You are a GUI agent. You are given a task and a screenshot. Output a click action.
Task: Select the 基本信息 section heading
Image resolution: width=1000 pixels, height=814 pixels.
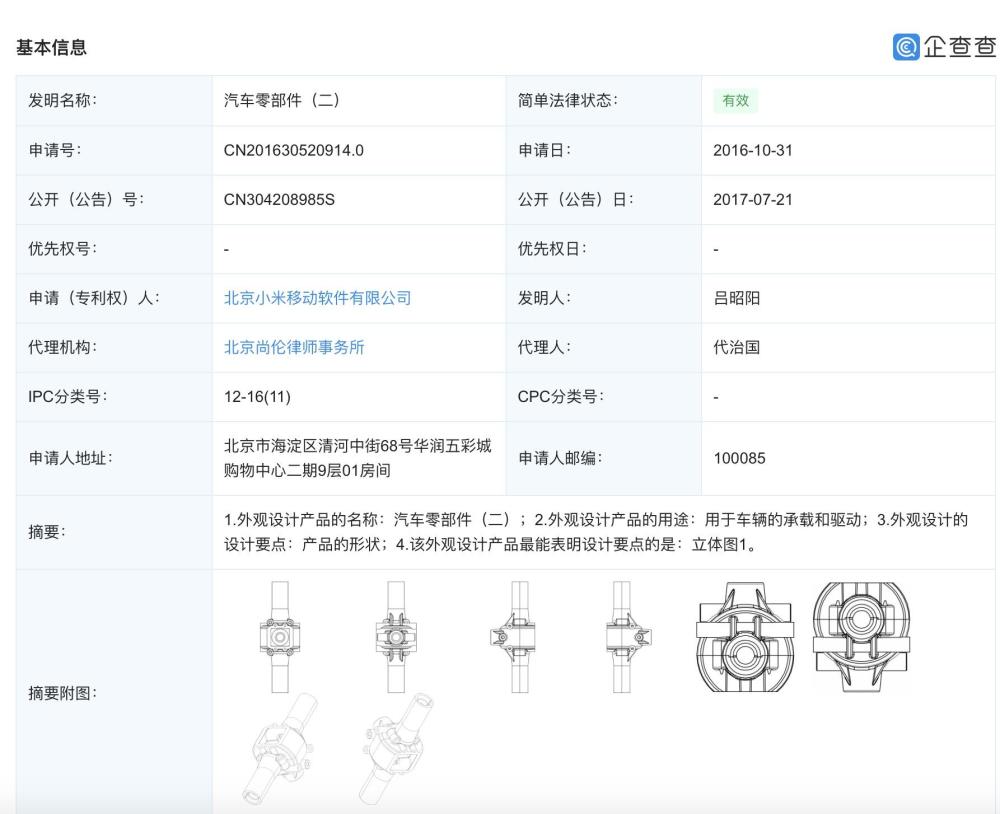click(51, 47)
